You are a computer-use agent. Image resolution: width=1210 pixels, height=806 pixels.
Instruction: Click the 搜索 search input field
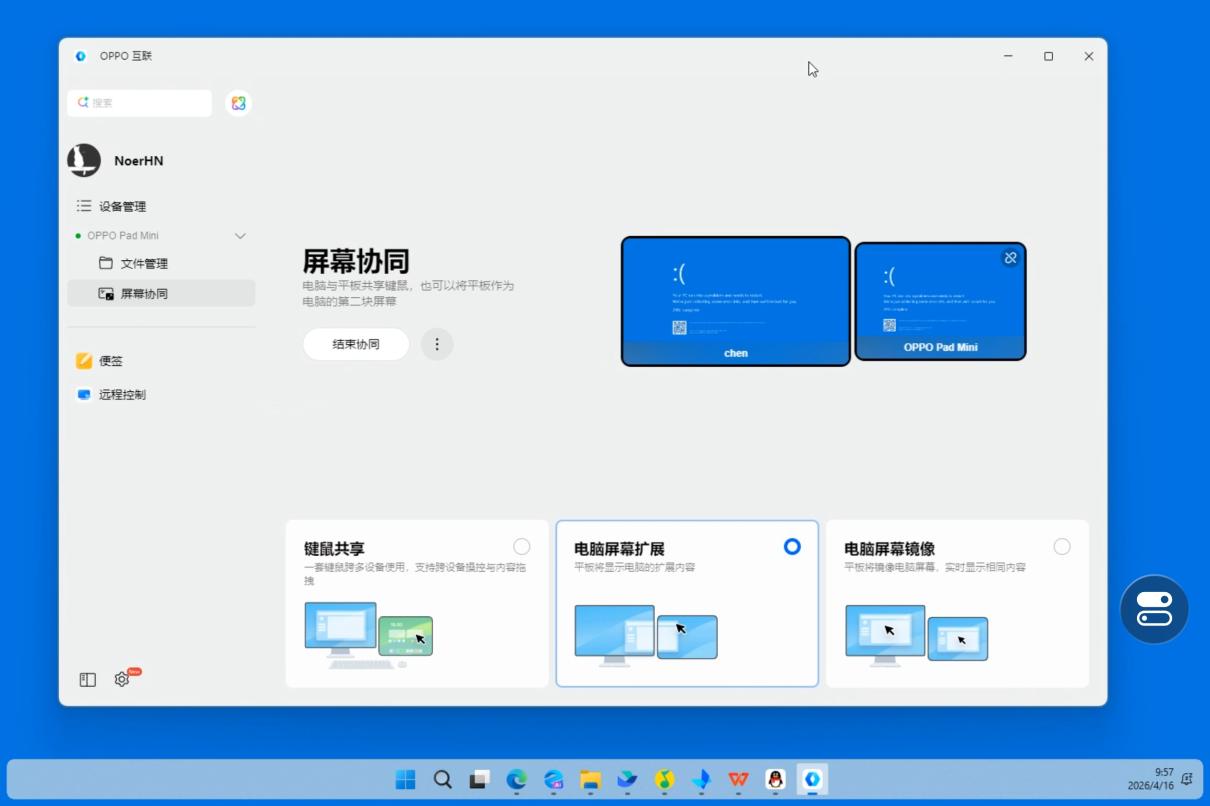click(140, 103)
